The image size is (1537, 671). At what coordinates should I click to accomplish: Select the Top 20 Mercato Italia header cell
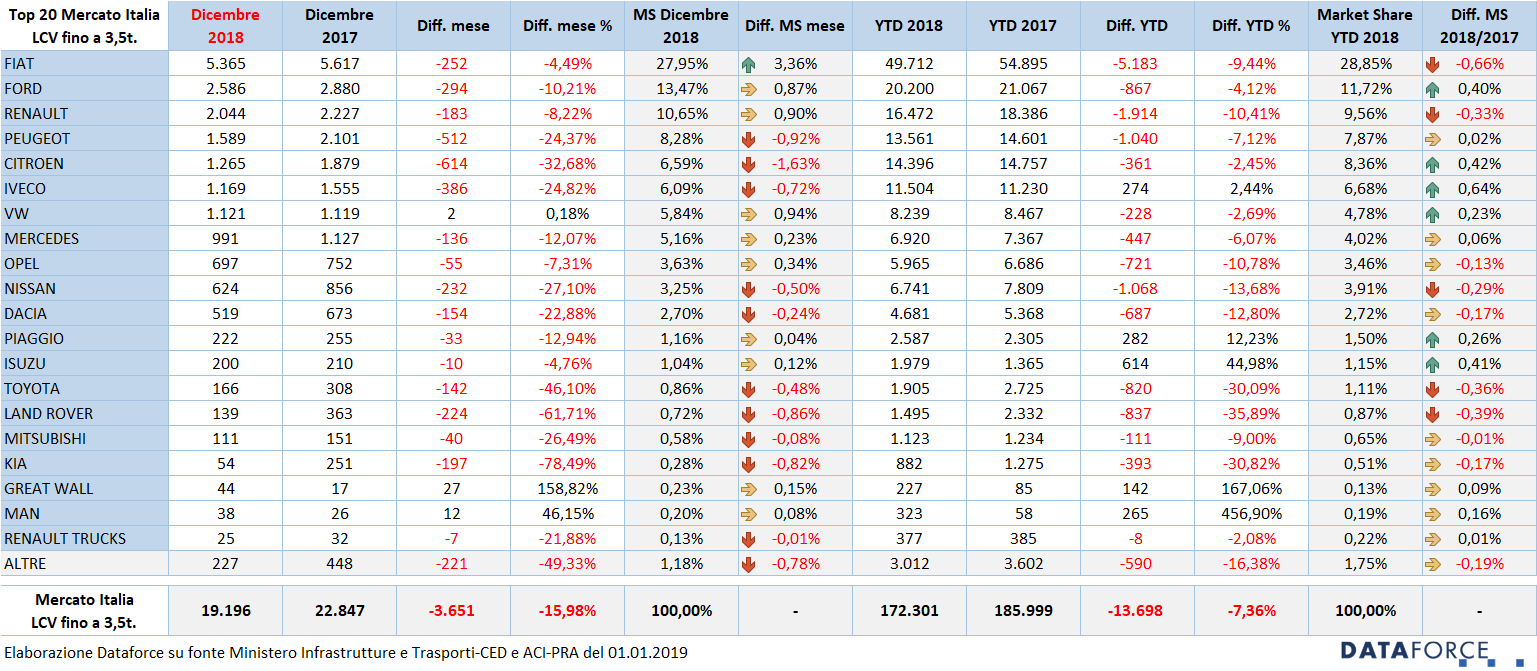84,26
